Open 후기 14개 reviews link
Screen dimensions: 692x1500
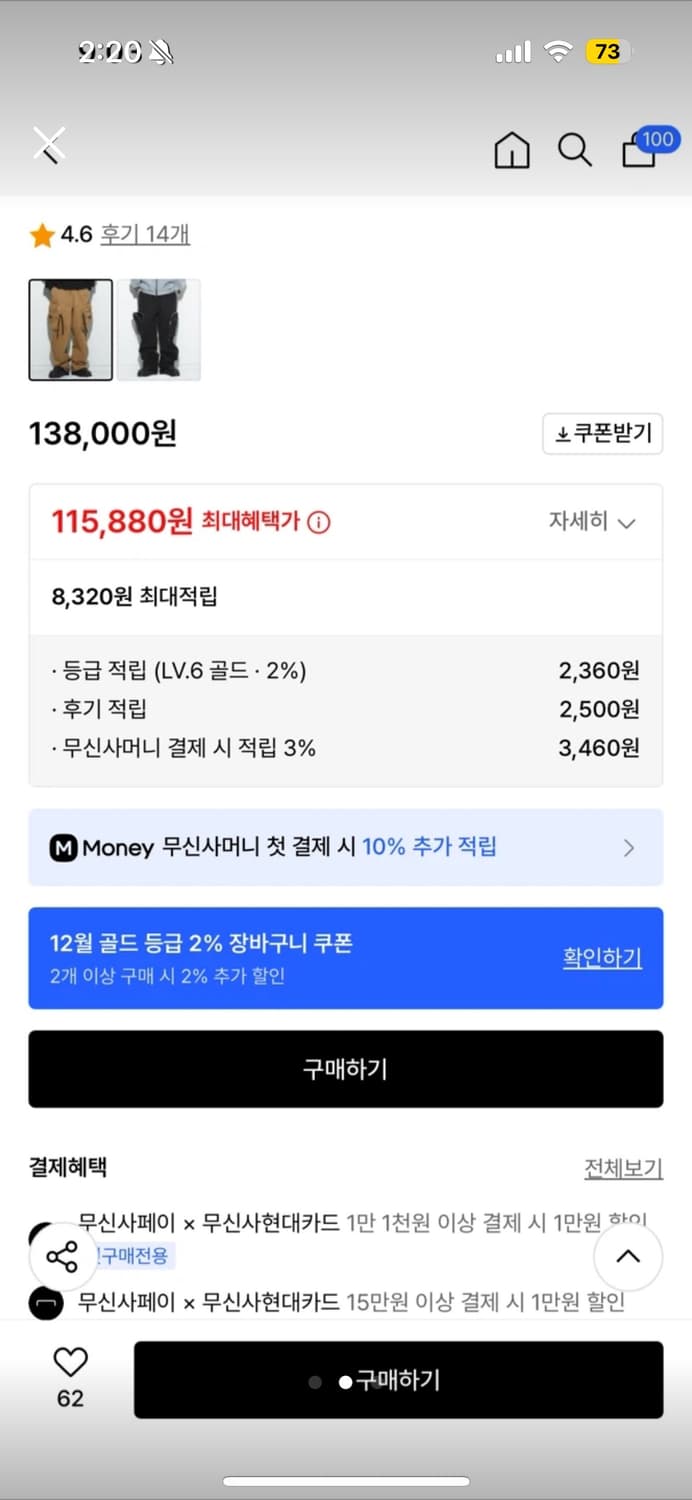click(x=145, y=235)
